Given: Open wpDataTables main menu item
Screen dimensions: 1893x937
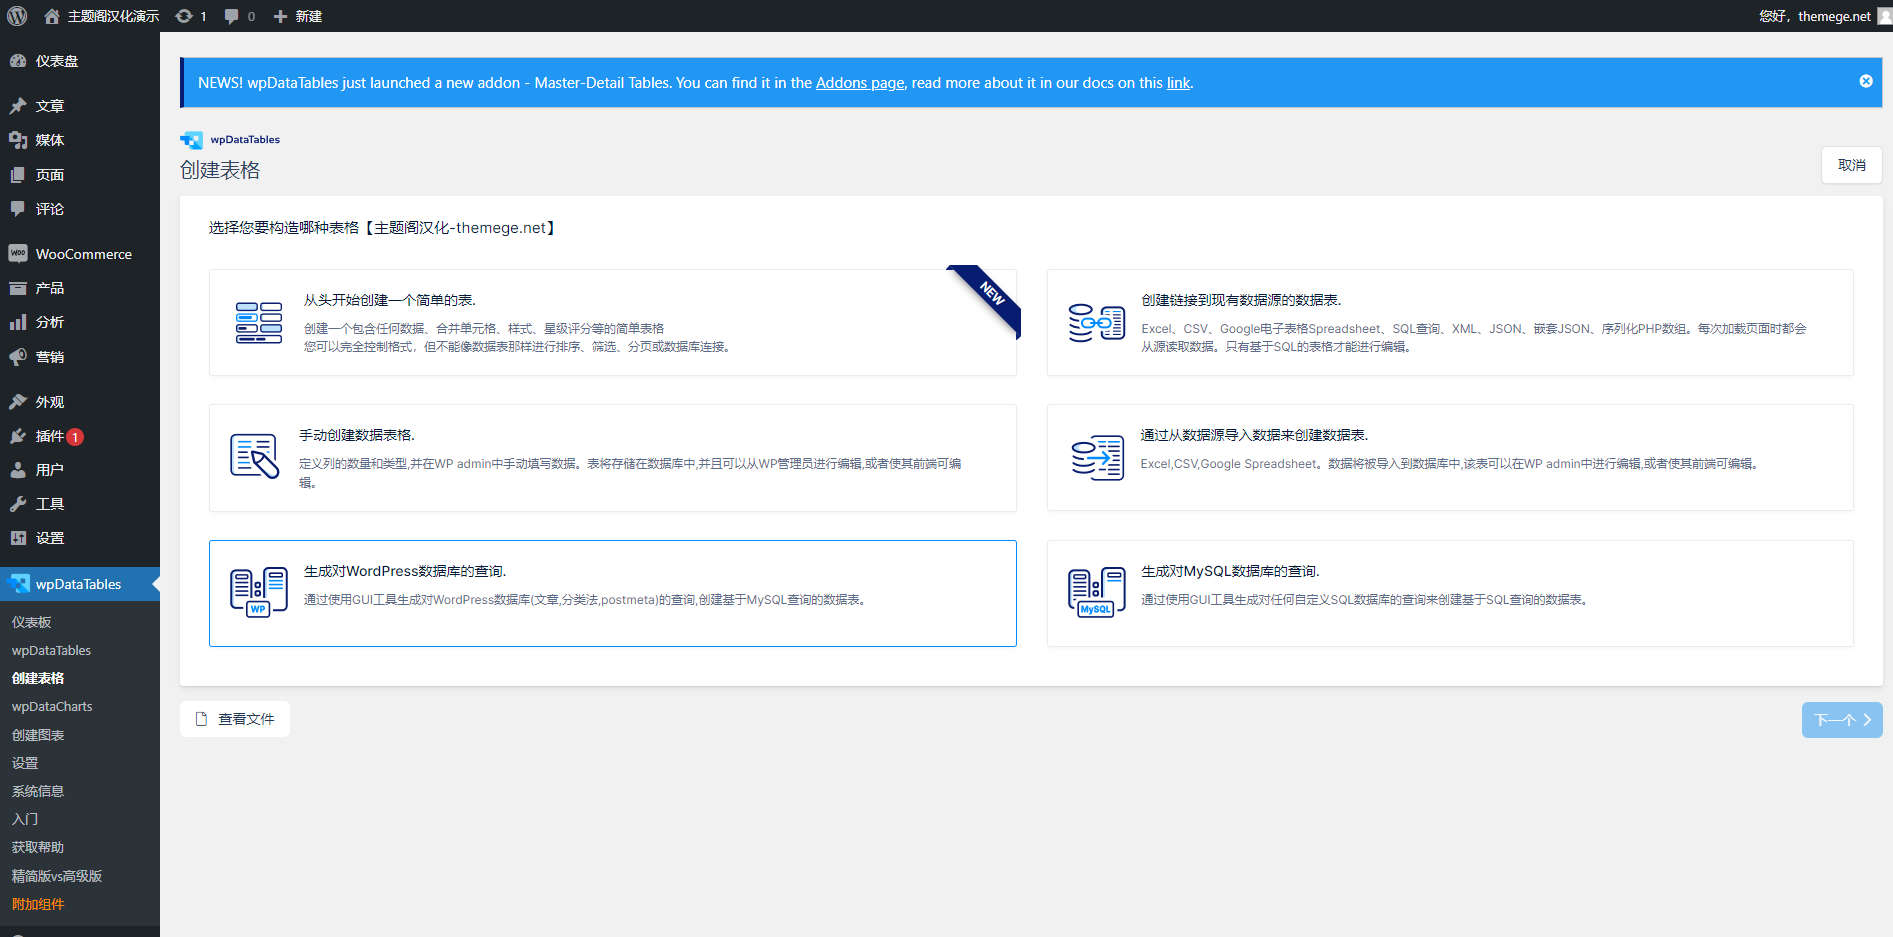Looking at the screenshot, I should [x=80, y=584].
